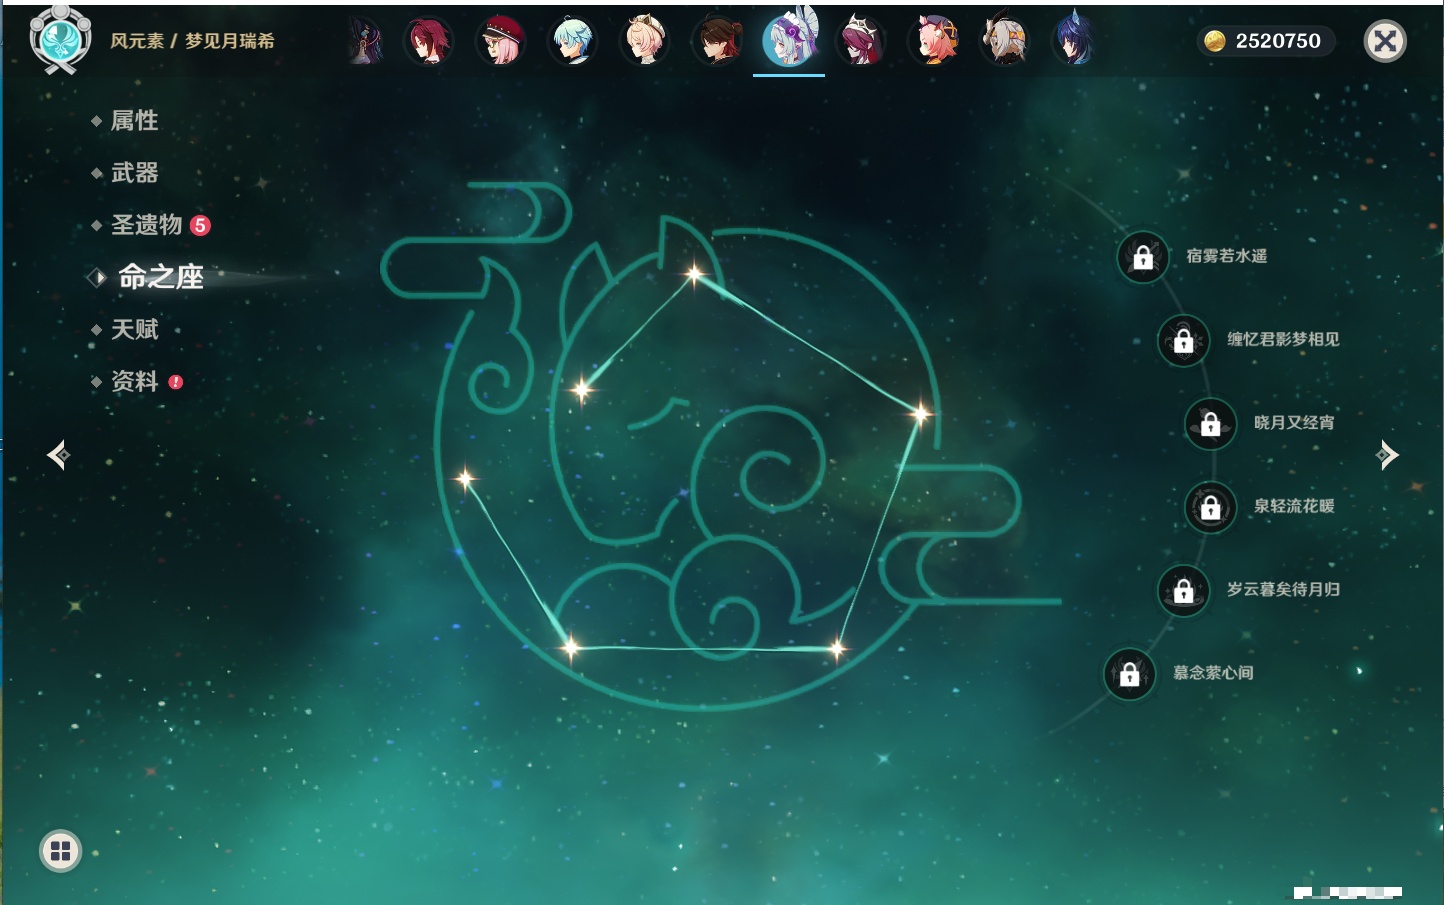This screenshot has height=905, width=1444.
Task: Click the lock icon beside 泉轻流花暖
Action: click(x=1211, y=507)
